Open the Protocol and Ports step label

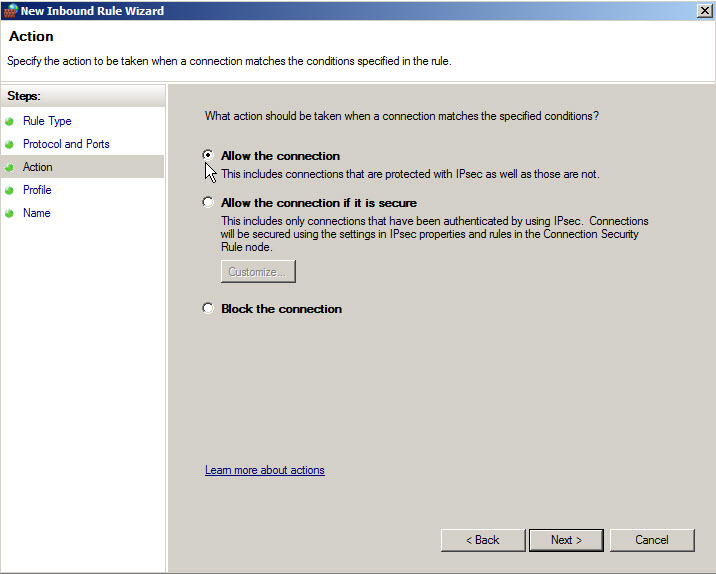[66, 144]
